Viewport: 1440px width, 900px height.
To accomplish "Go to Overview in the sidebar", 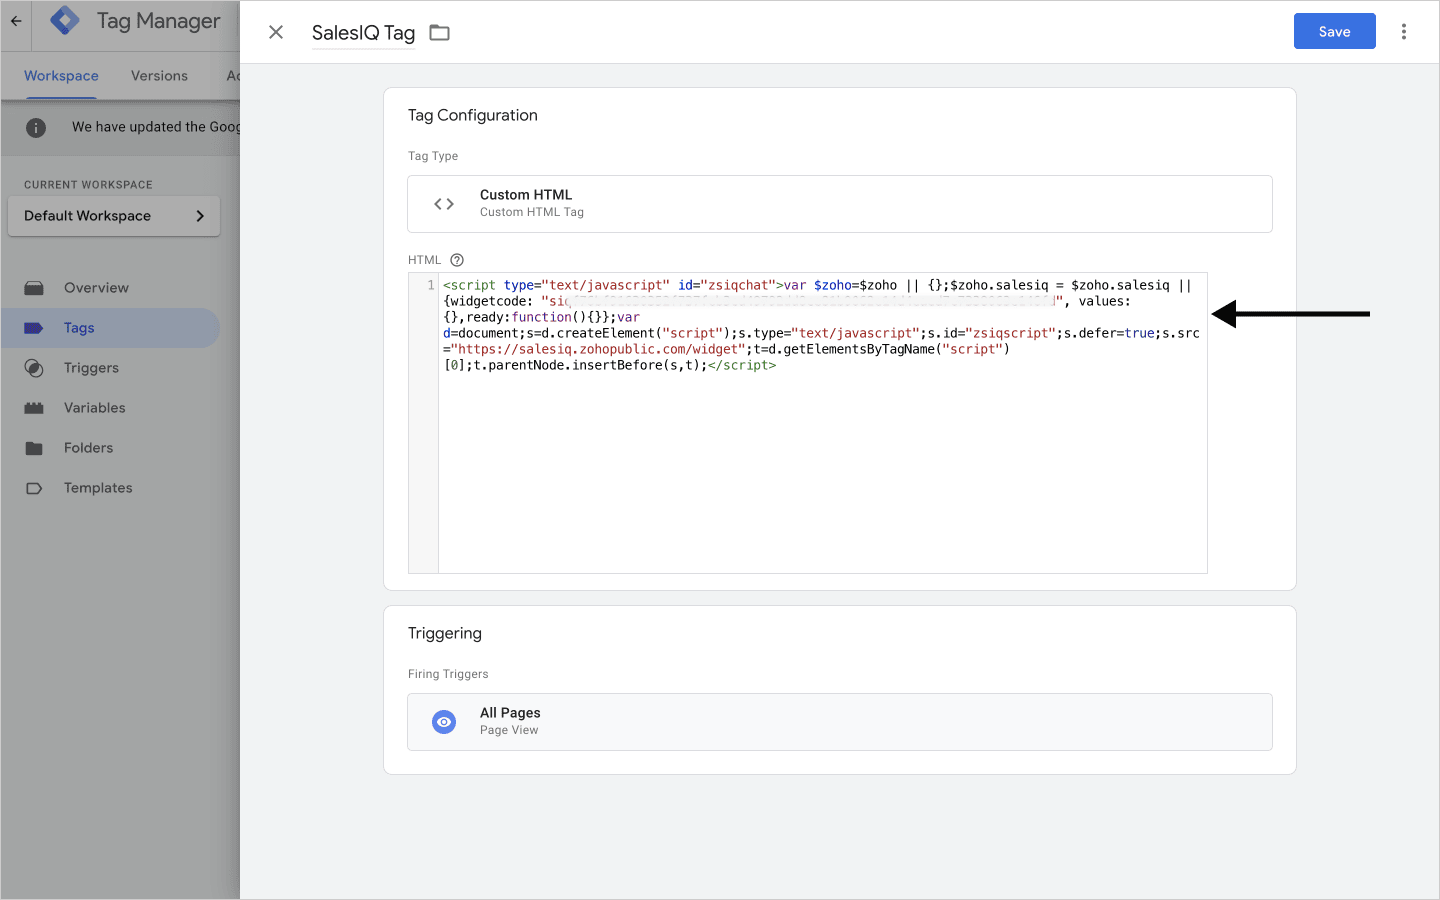I will 96,288.
